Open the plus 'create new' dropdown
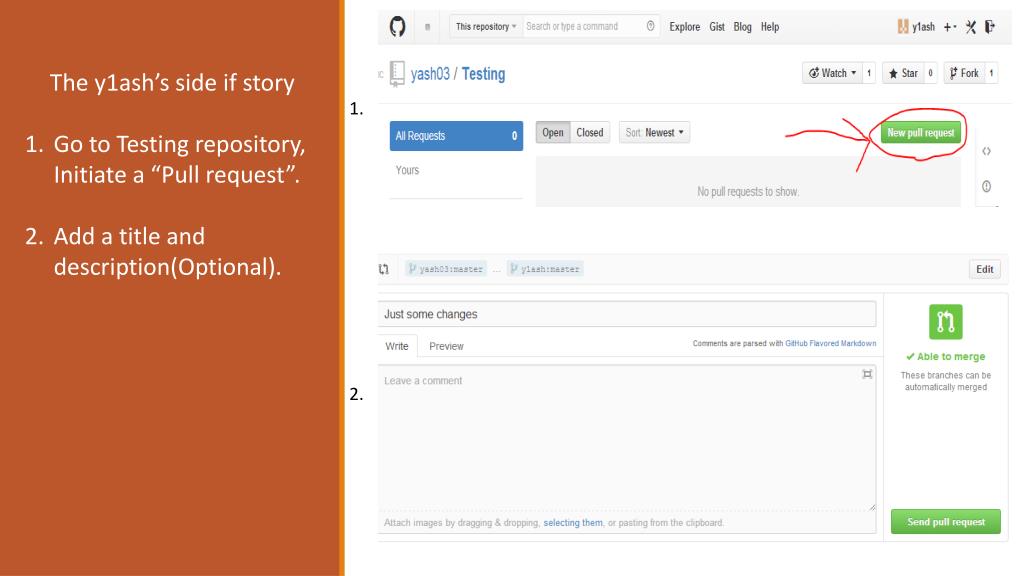The image size is (1024, 576). [950, 27]
